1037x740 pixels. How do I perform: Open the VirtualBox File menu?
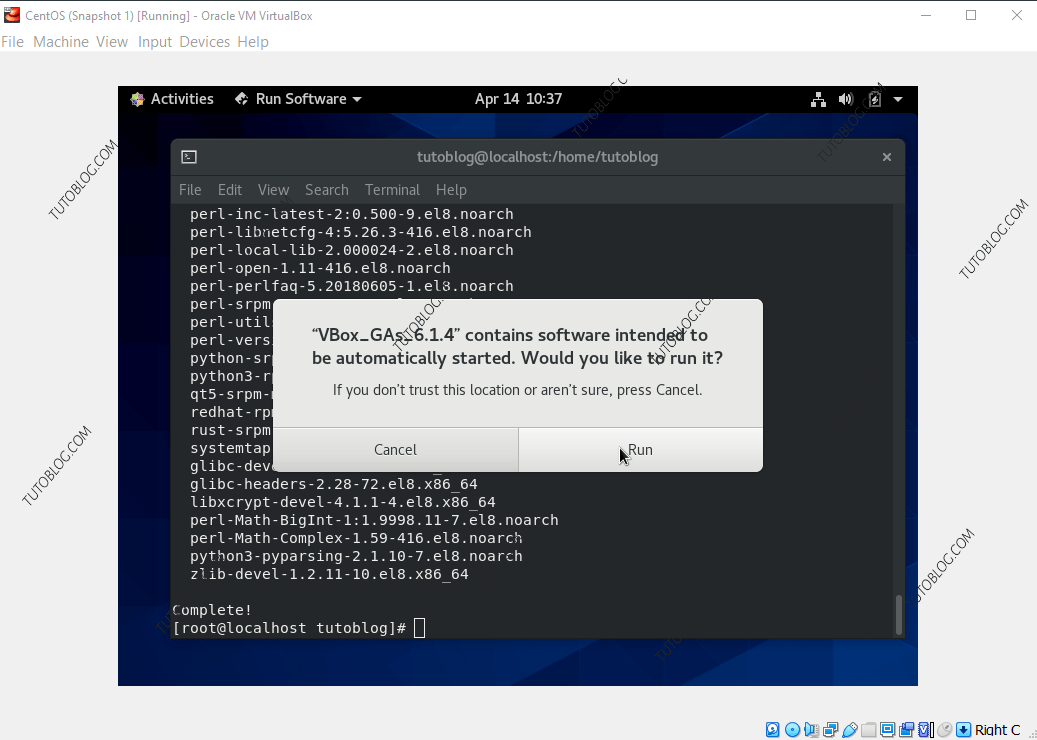point(13,42)
